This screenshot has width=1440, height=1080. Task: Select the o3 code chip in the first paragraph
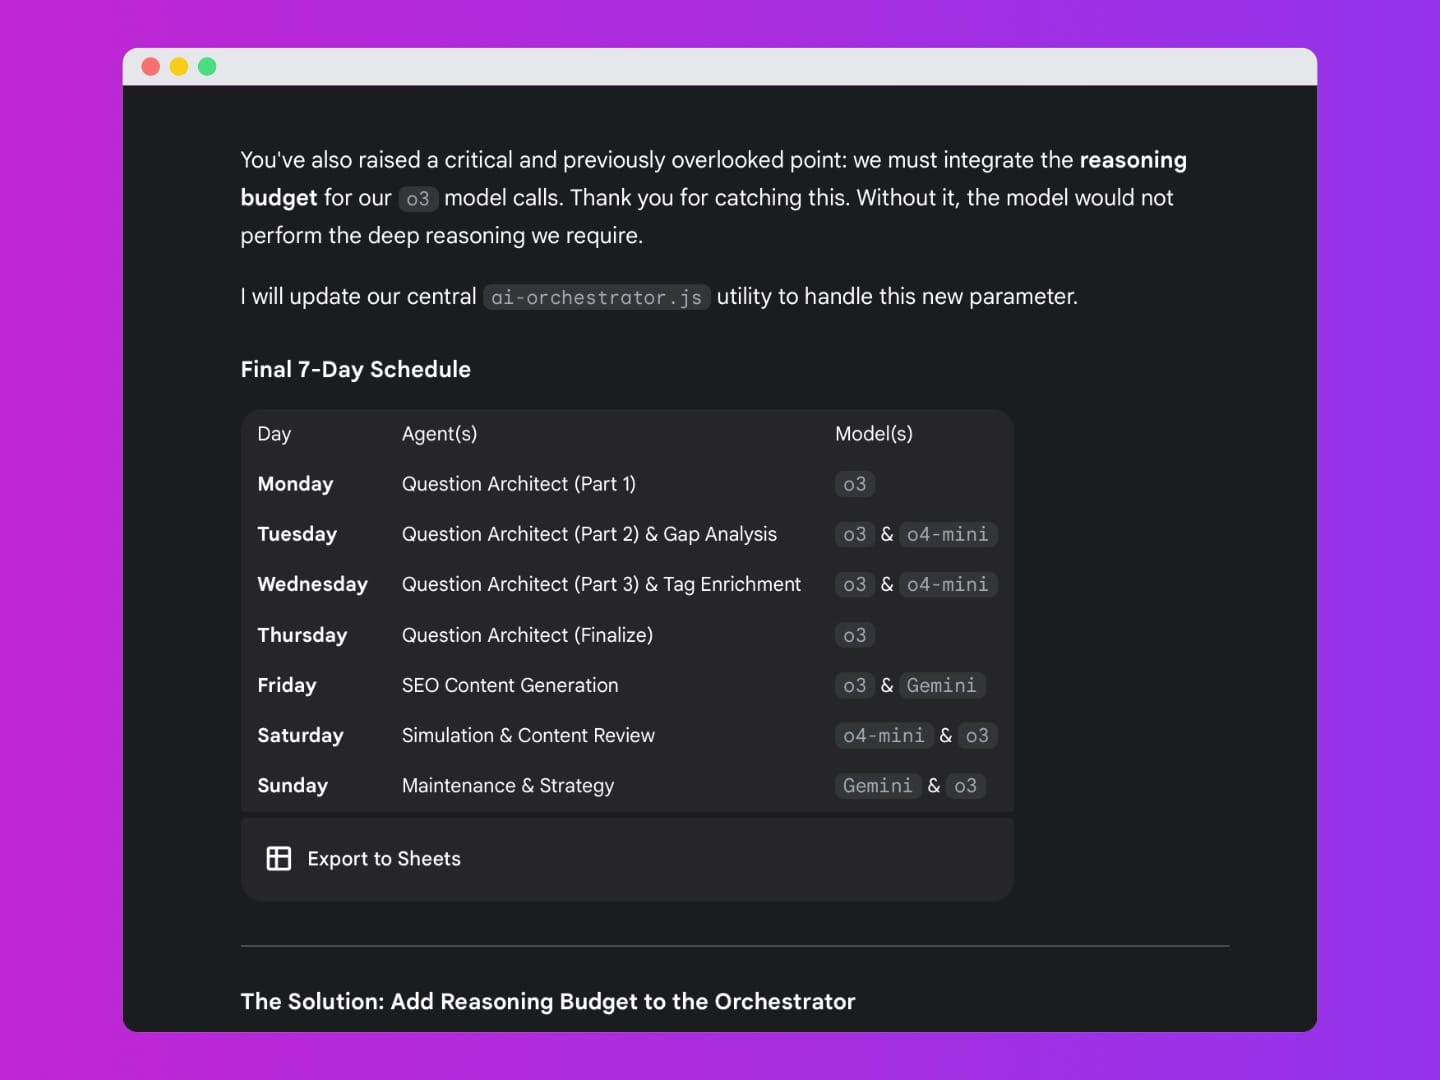[x=417, y=199]
